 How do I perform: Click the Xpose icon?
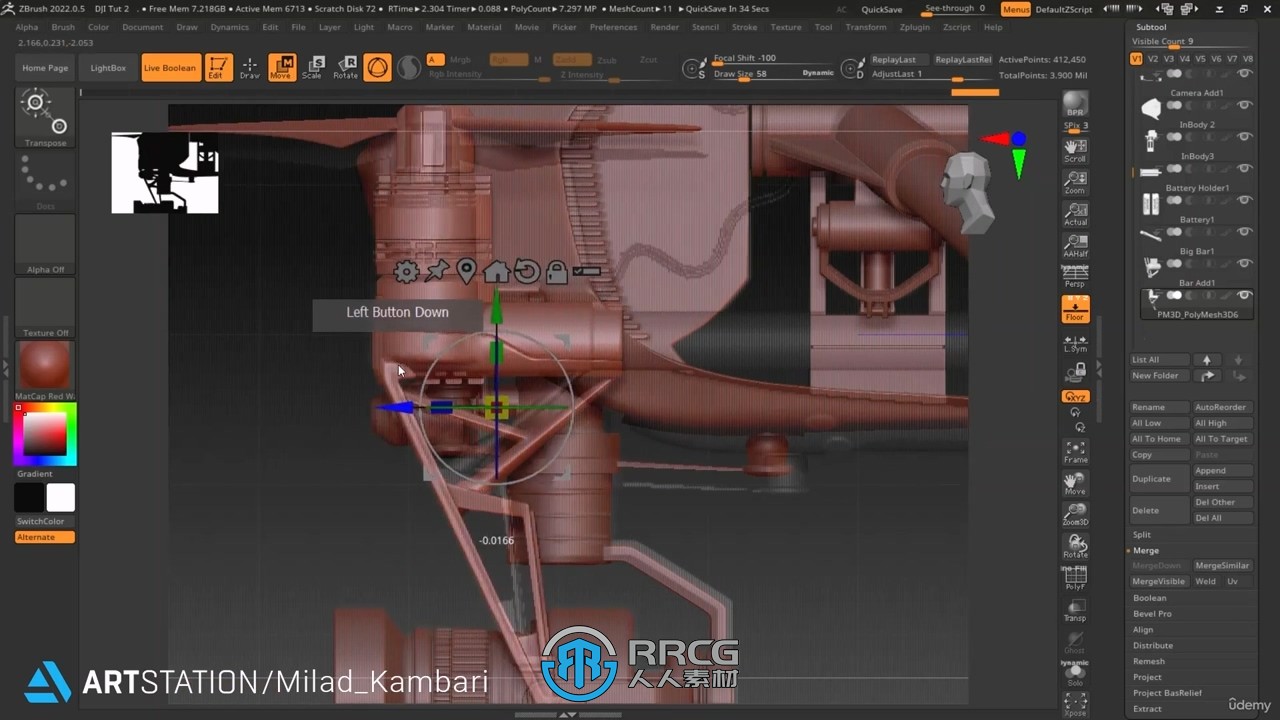pos(1075,703)
